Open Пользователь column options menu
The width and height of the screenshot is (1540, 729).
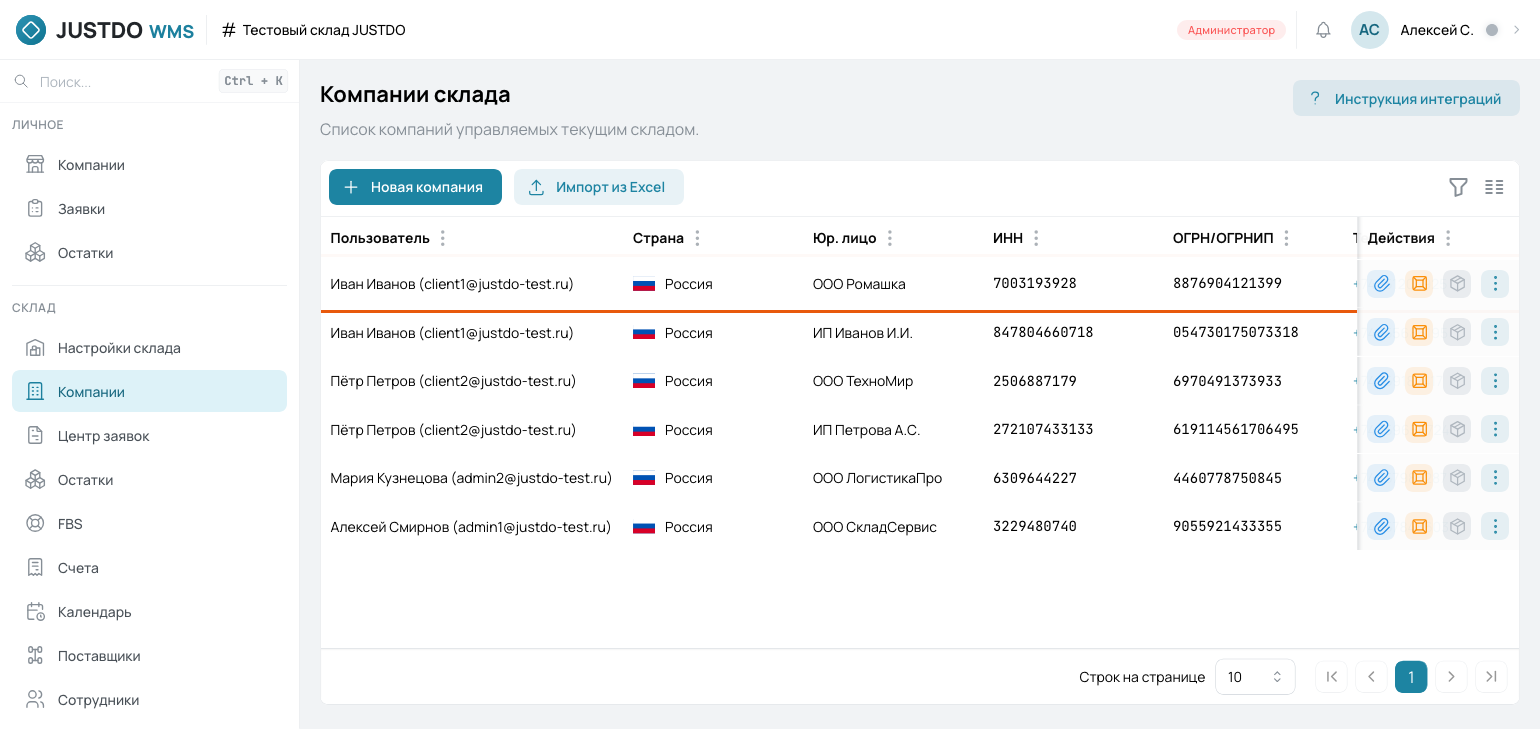point(443,238)
